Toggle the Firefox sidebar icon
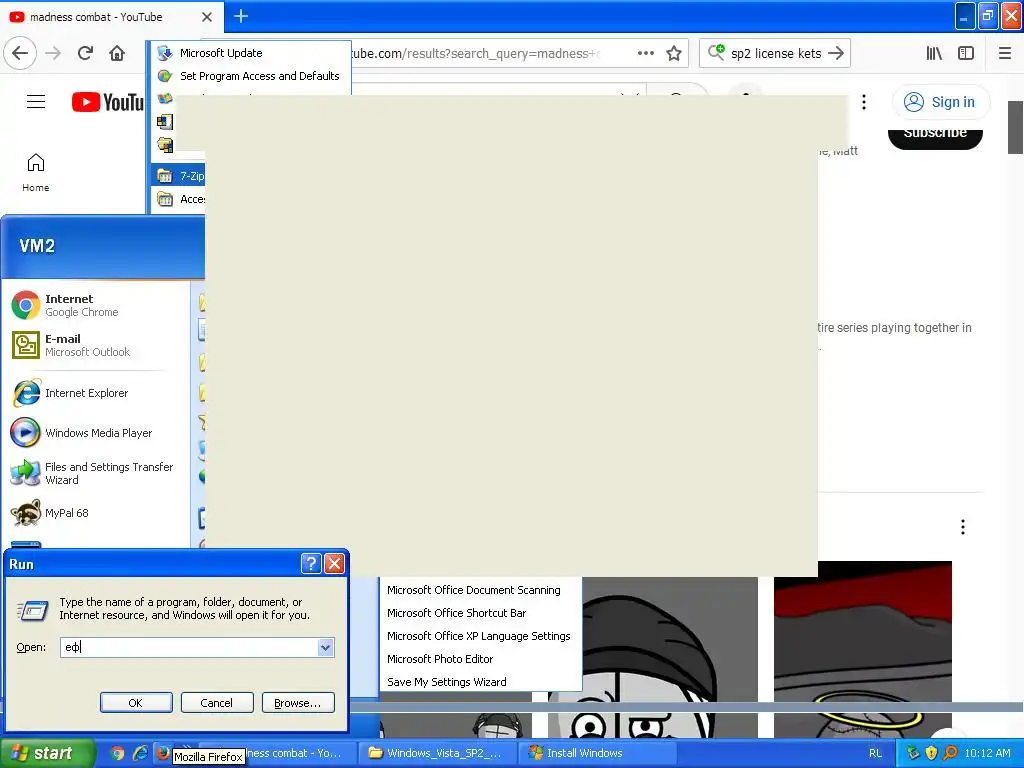Screen dimensions: 1024x768 [966, 53]
